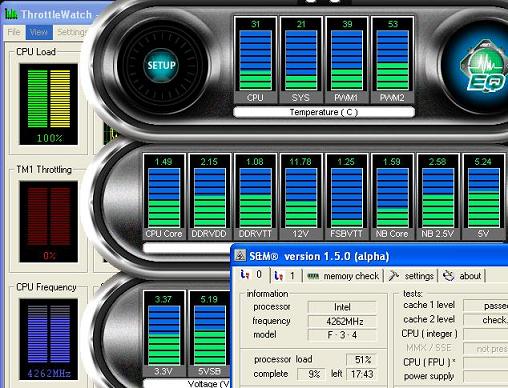The image size is (508, 388).
Task: Click the 12V voltage gauge
Action: point(301,197)
